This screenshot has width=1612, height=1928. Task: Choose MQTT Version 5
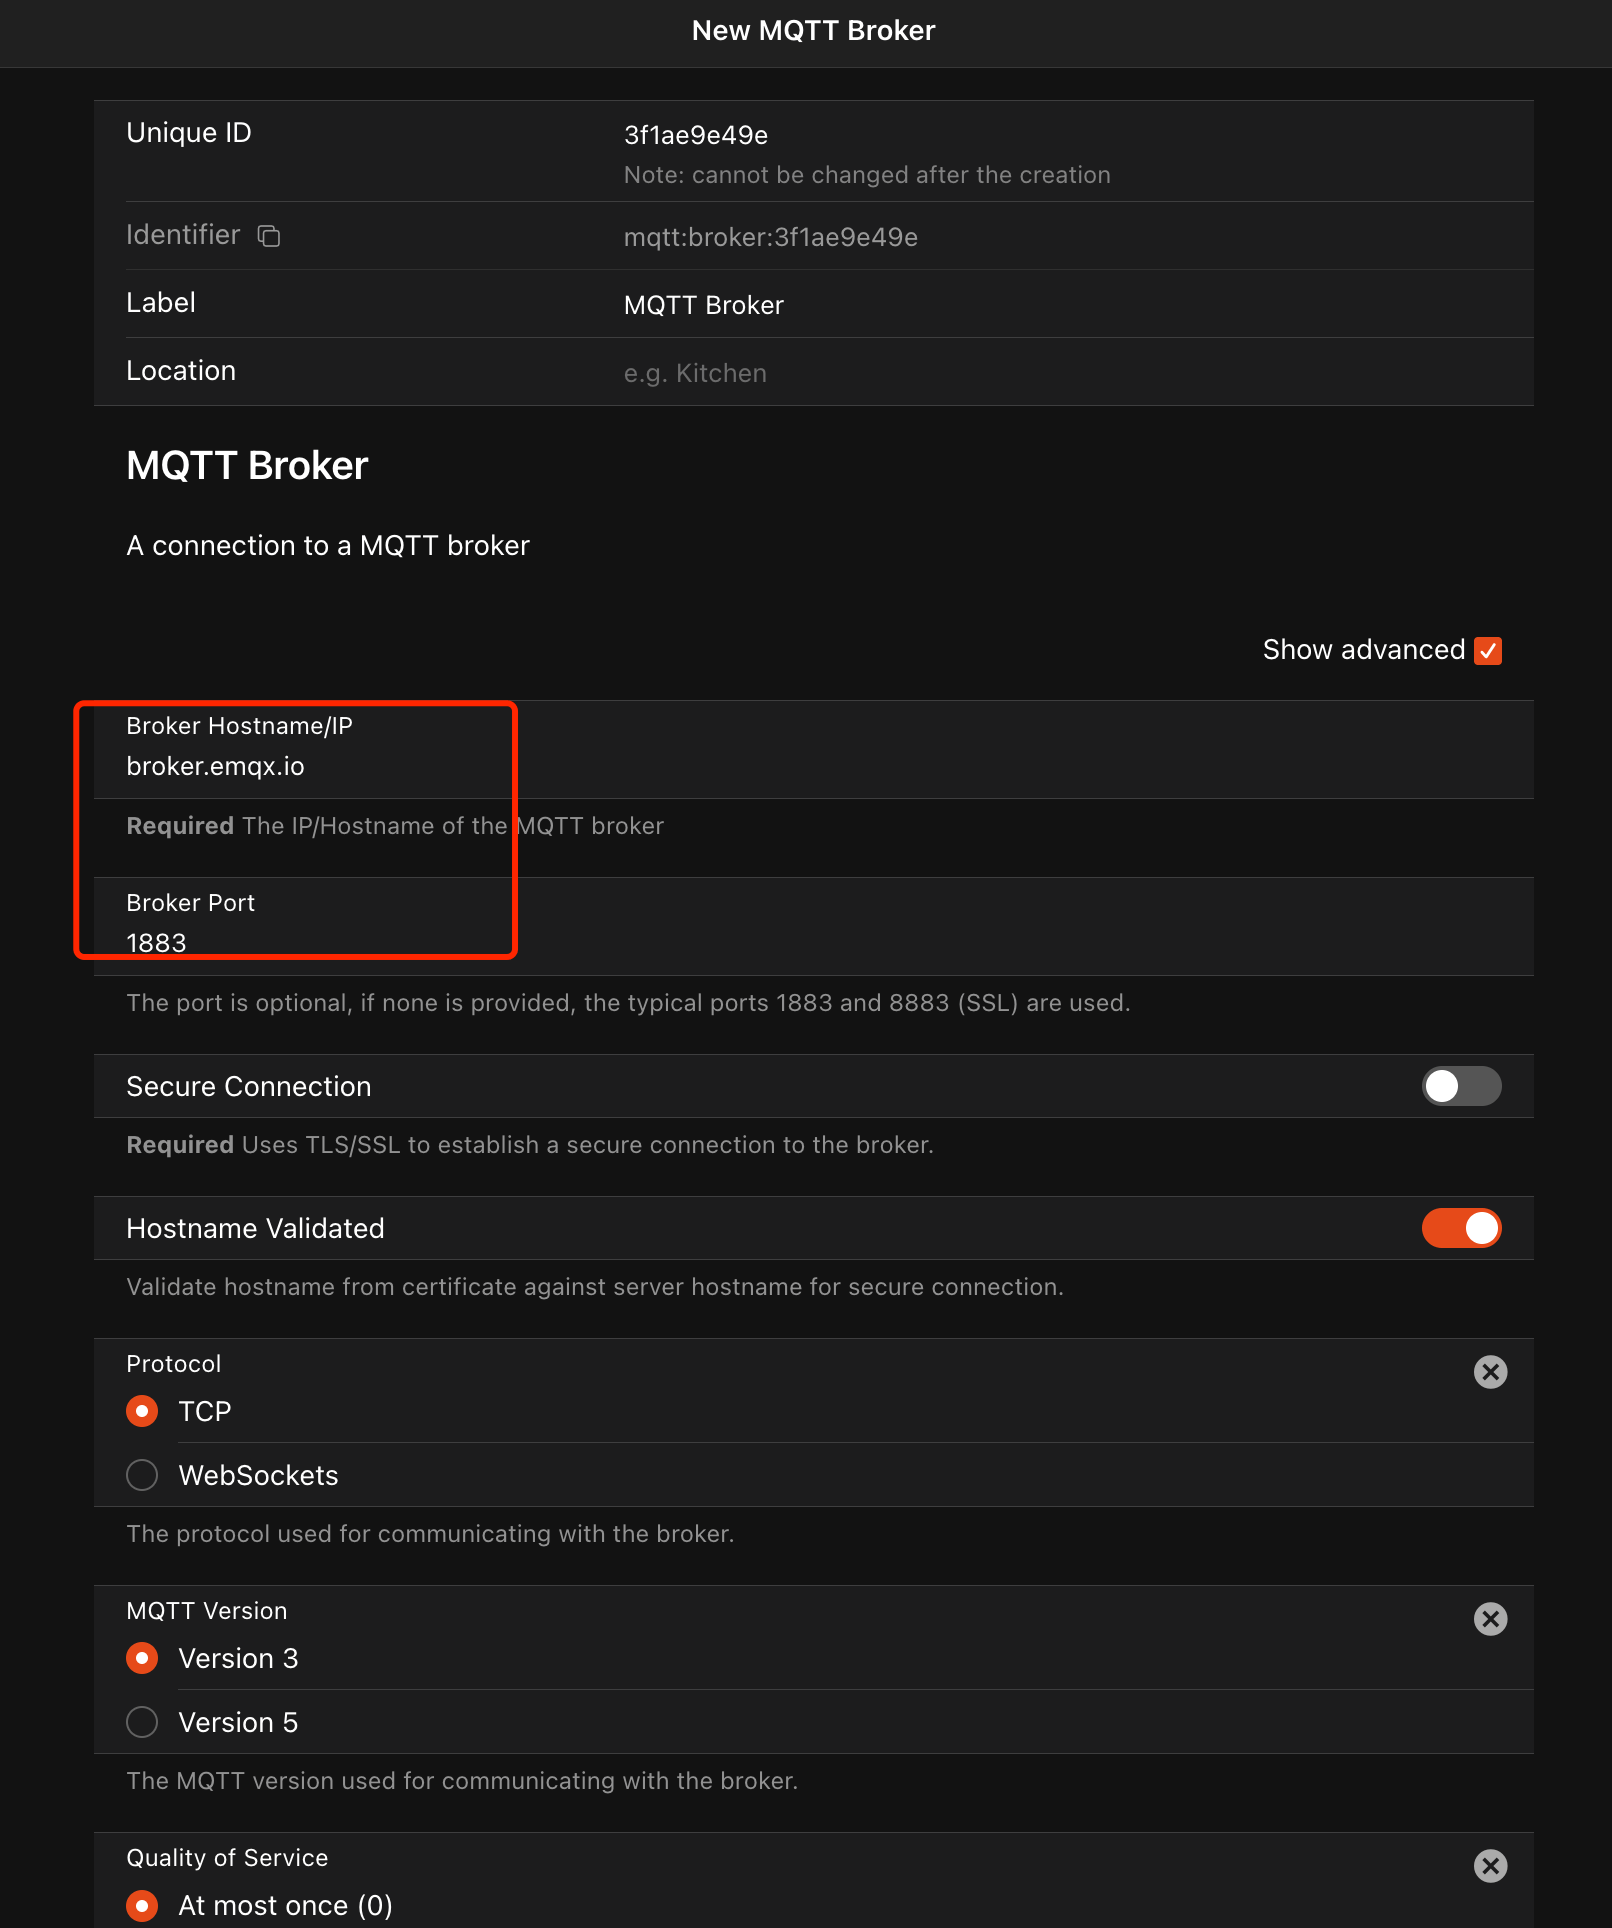point(142,1722)
